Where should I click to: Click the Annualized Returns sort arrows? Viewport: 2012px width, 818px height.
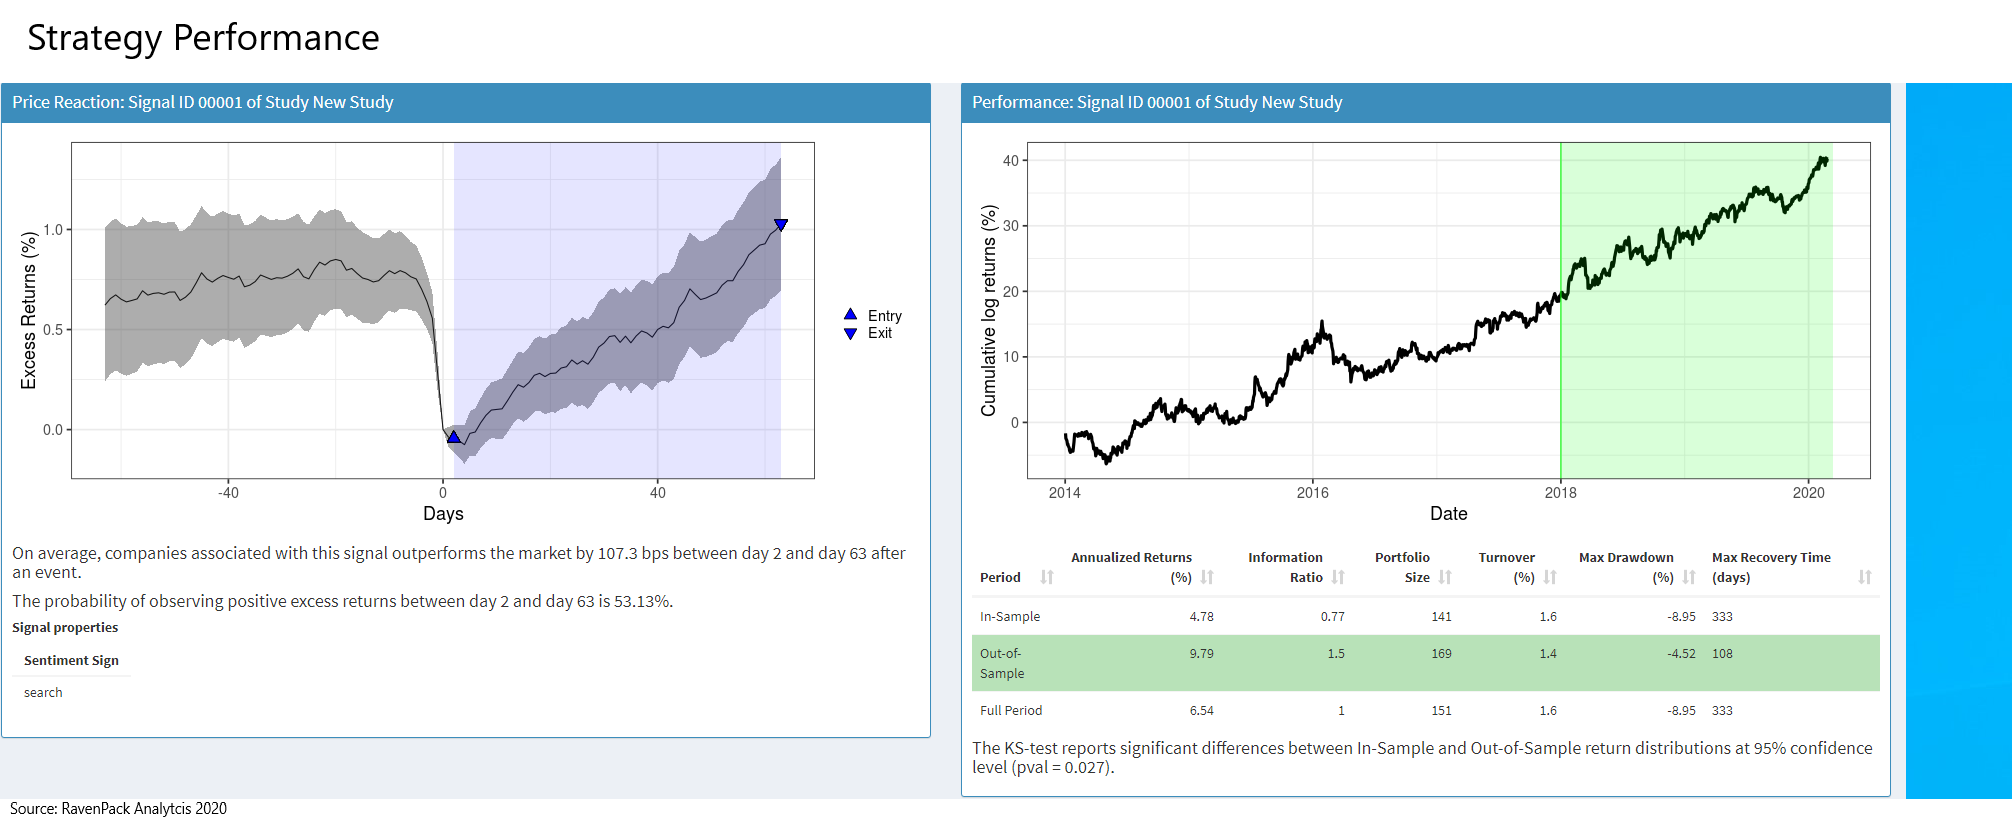coord(1207,577)
